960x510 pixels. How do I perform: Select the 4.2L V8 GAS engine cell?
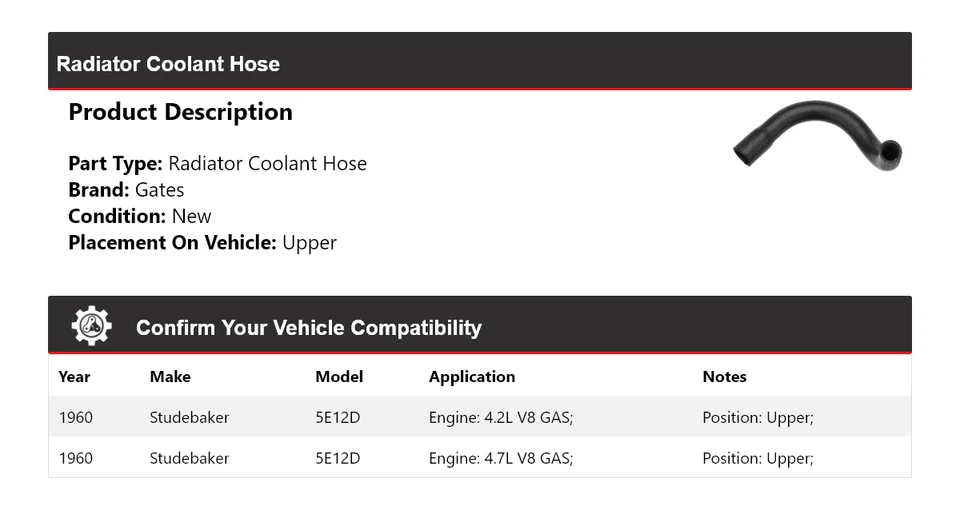point(501,417)
